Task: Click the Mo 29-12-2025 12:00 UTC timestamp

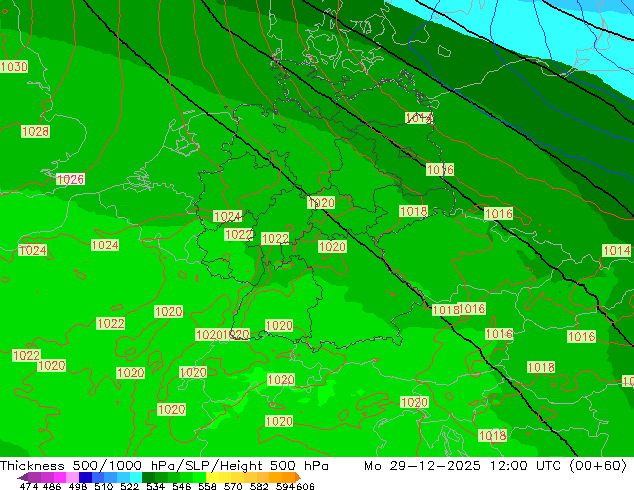Action: click(464, 466)
